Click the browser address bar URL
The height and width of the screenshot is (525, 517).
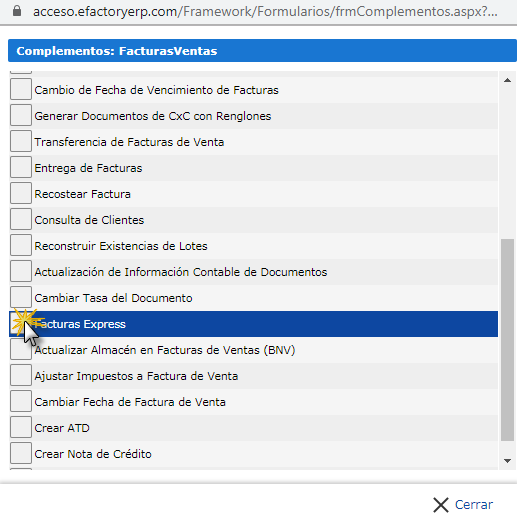[x=265, y=11]
